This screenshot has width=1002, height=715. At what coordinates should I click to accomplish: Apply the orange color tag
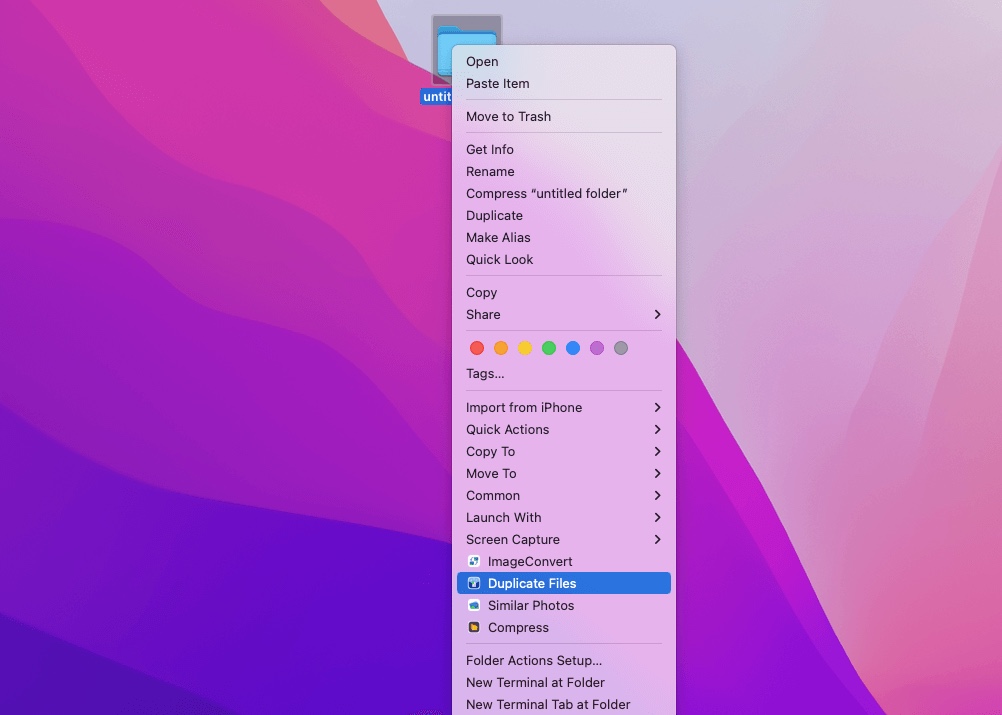tap(501, 348)
